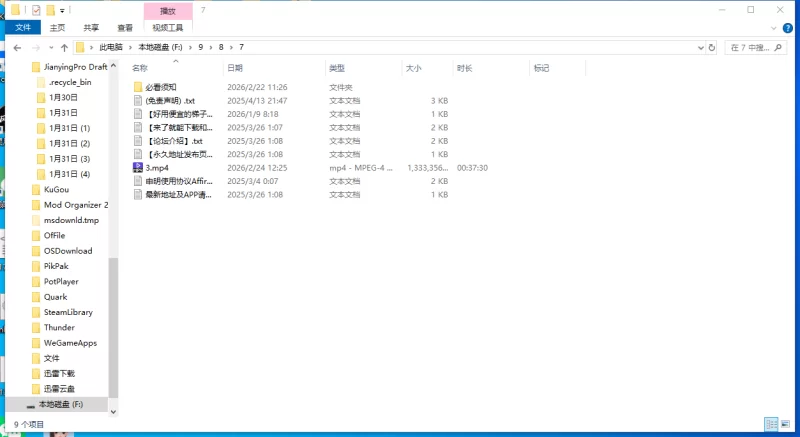Select SteamLibrary folder in navigation tree
The image size is (800, 437).
[x=62, y=312]
